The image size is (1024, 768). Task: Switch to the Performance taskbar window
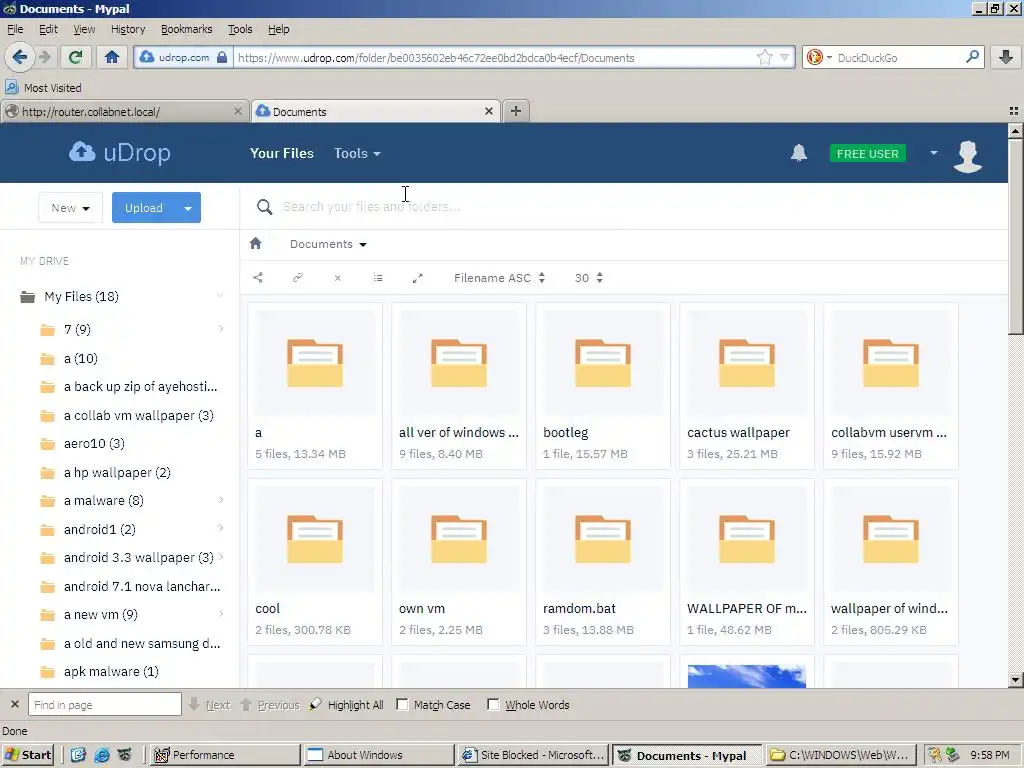coord(226,755)
